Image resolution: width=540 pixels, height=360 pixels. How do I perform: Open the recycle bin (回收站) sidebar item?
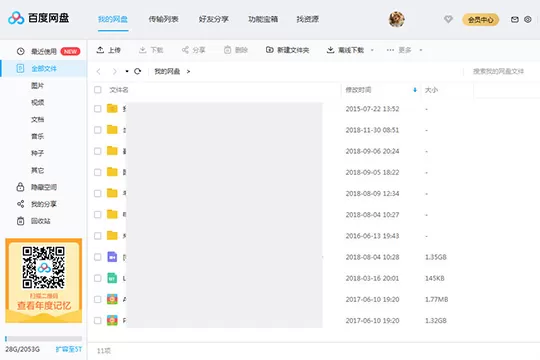(34, 221)
